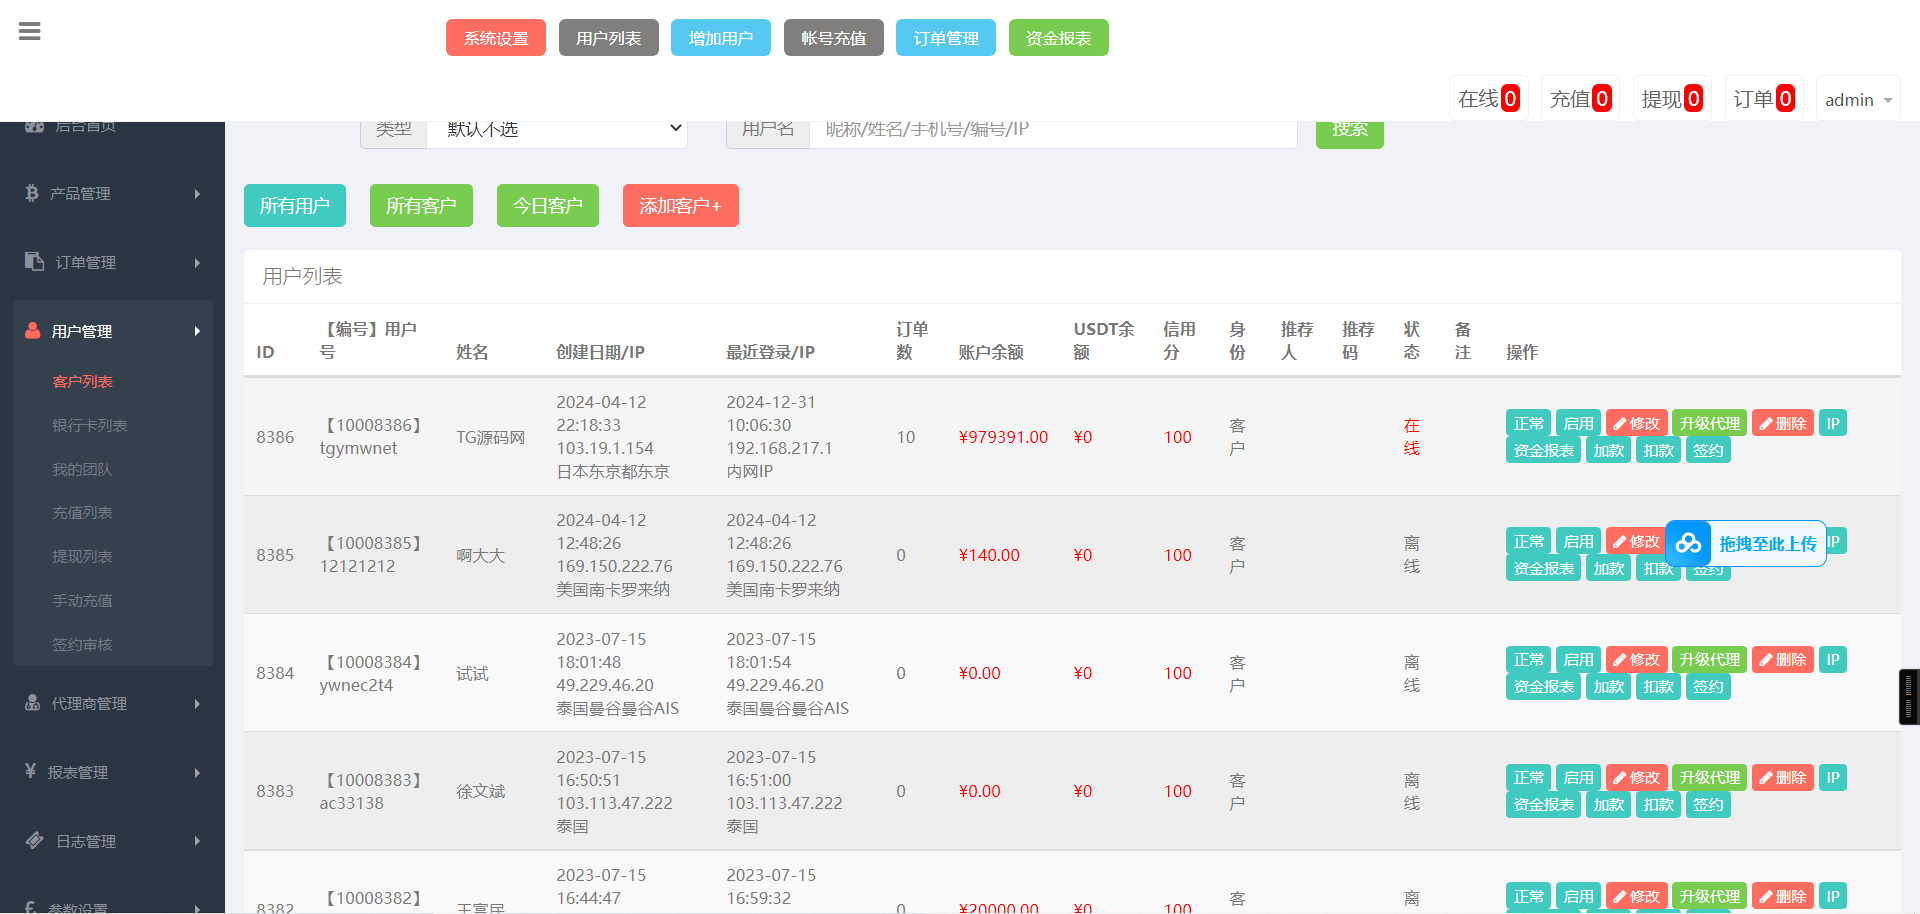Toggle 正常 status for user 8384
The height and width of the screenshot is (914, 1920).
click(x=1528, y=659)
